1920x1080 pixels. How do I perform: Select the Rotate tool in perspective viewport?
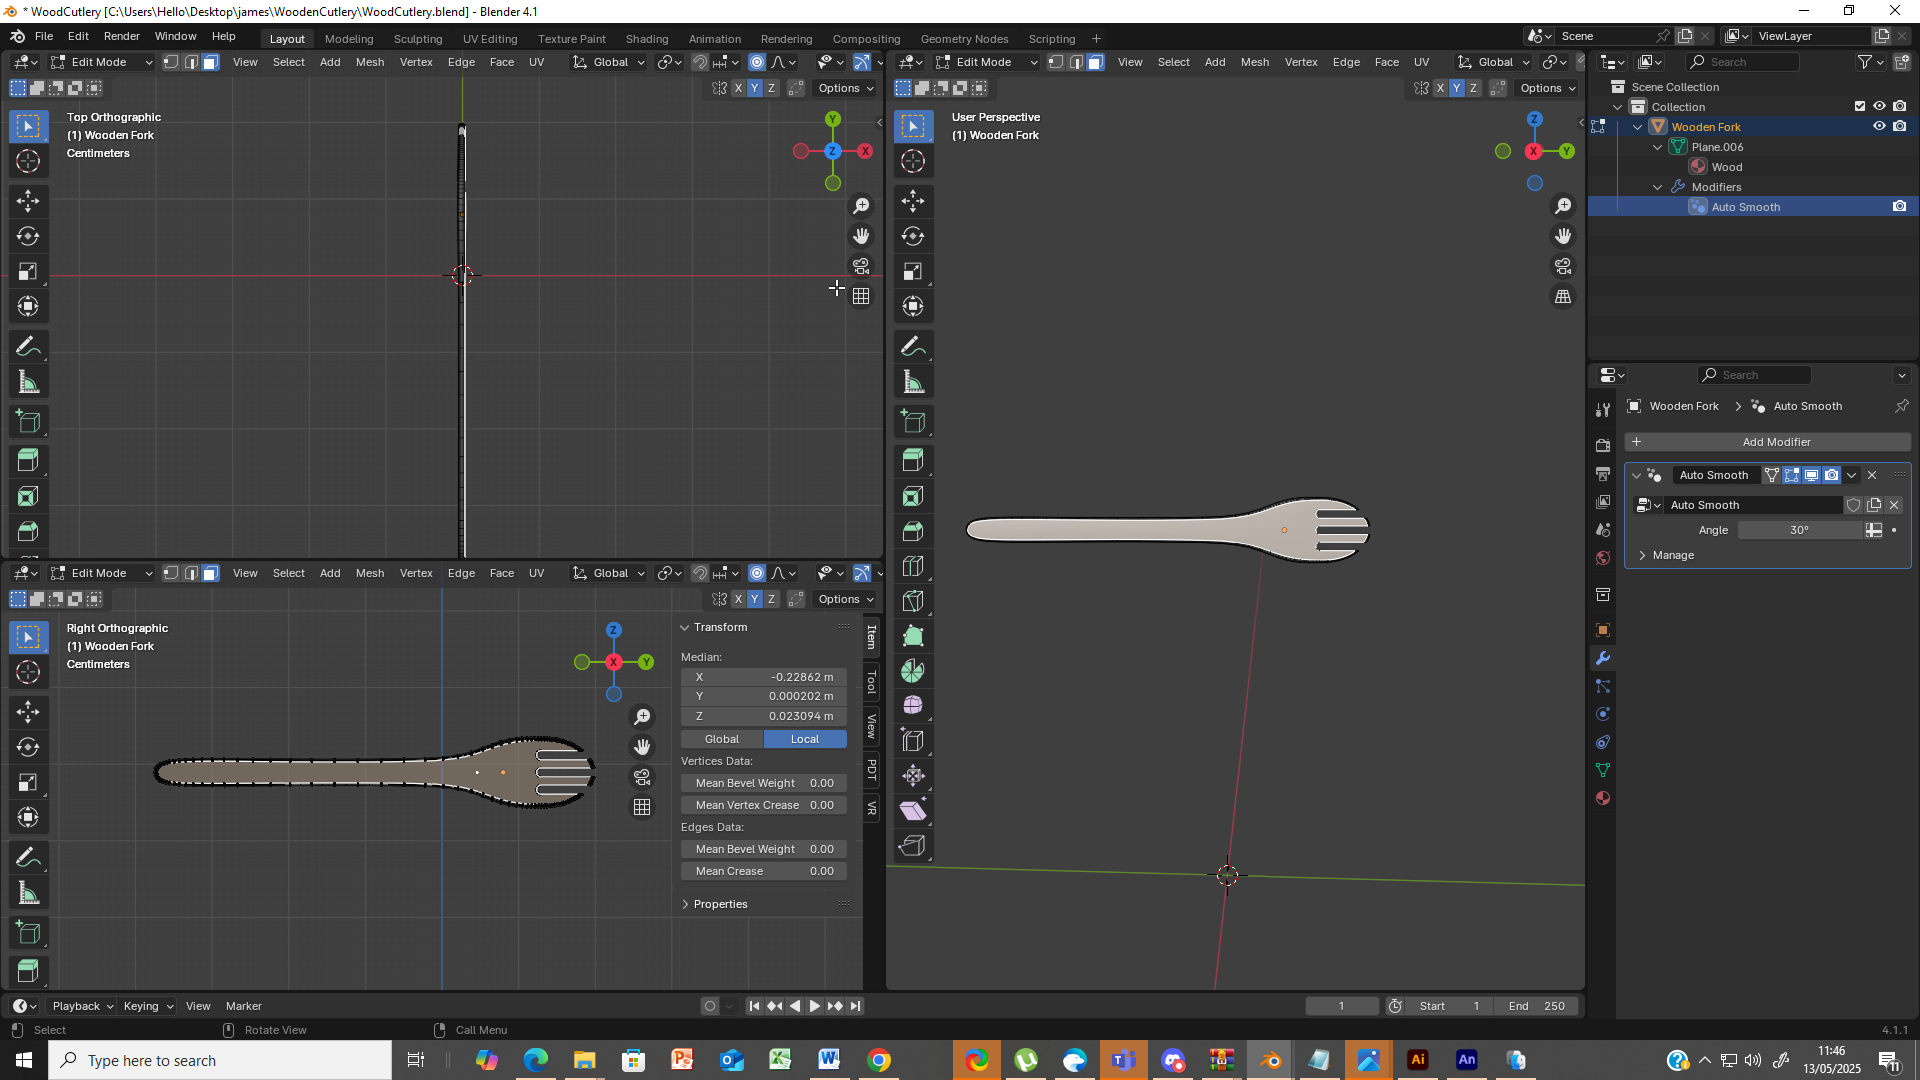pyautogui.click(x=913, y=236)
